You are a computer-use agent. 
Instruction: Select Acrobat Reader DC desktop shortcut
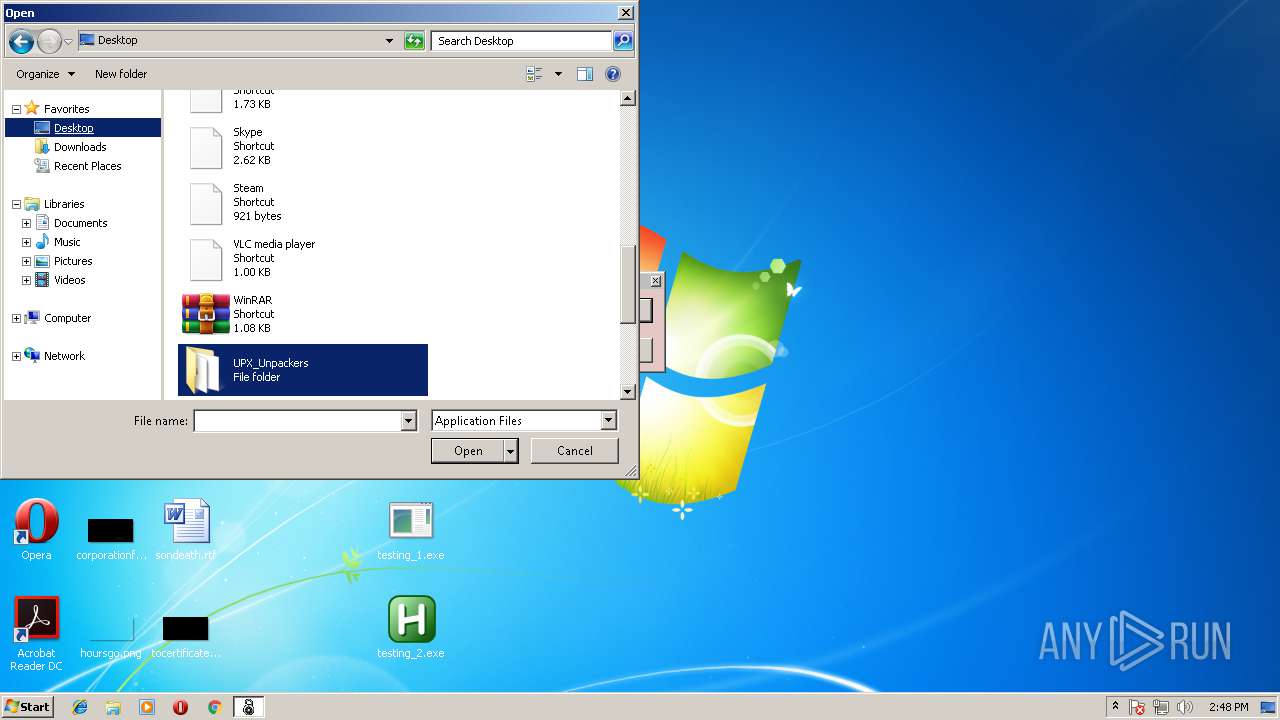point(36,634)
